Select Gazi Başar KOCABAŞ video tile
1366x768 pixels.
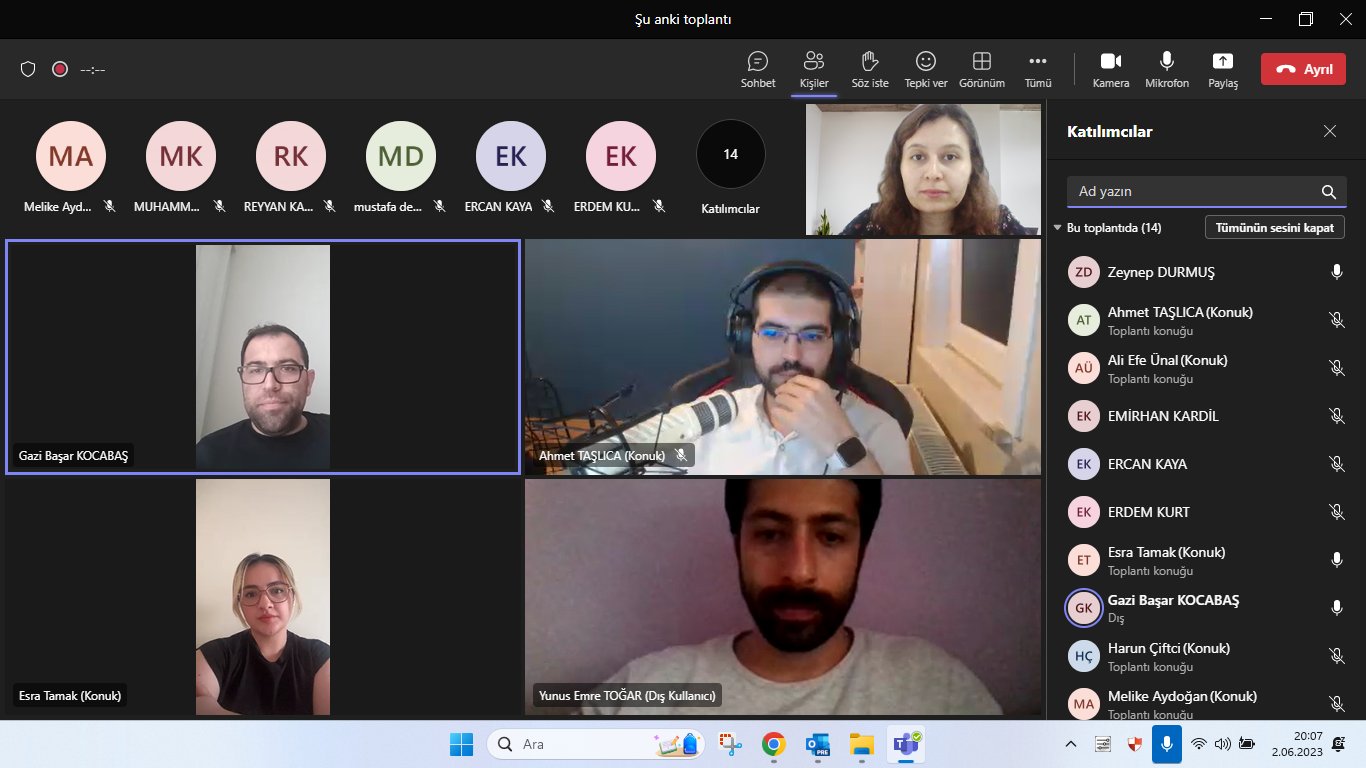263,357
